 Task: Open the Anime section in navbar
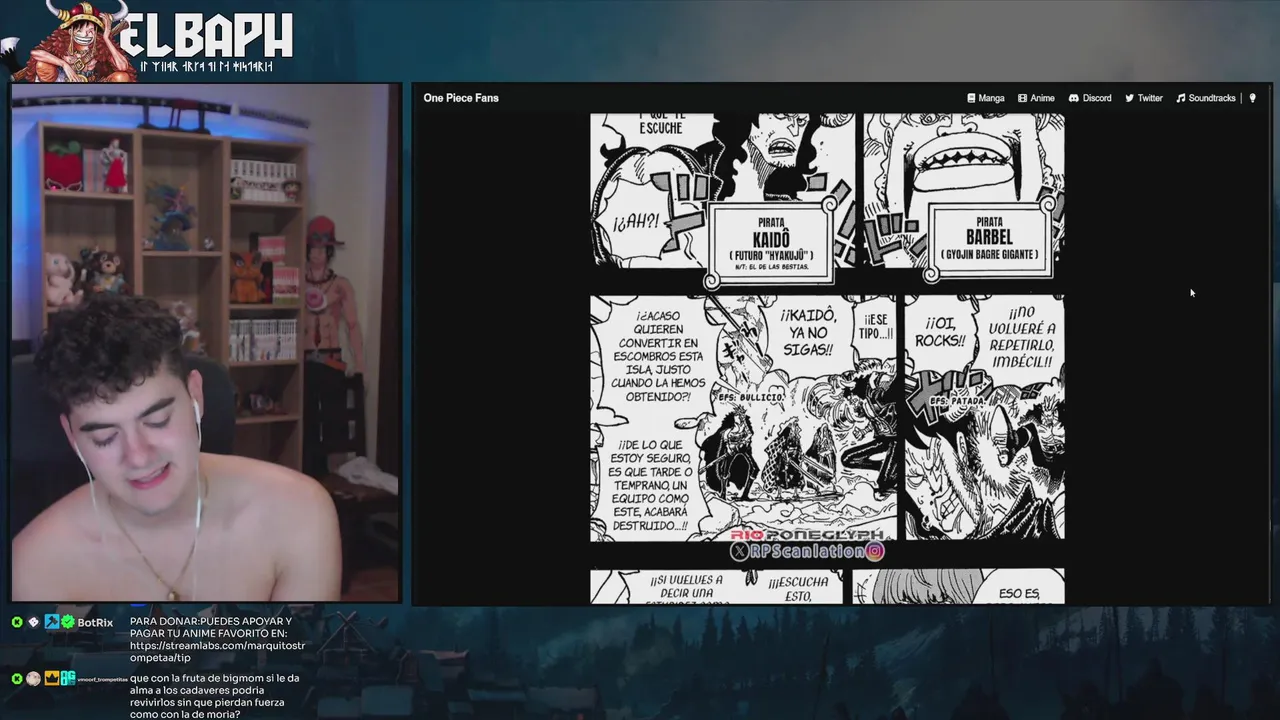tap(1036, 98)
